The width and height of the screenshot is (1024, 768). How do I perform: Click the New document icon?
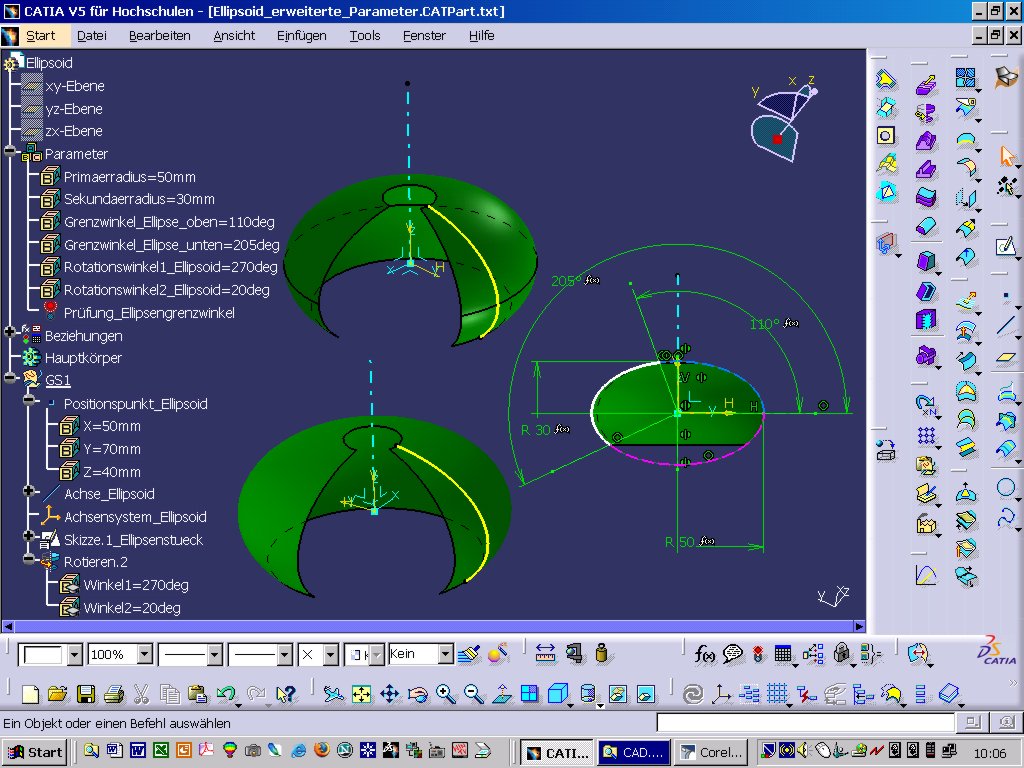point(30,694)
